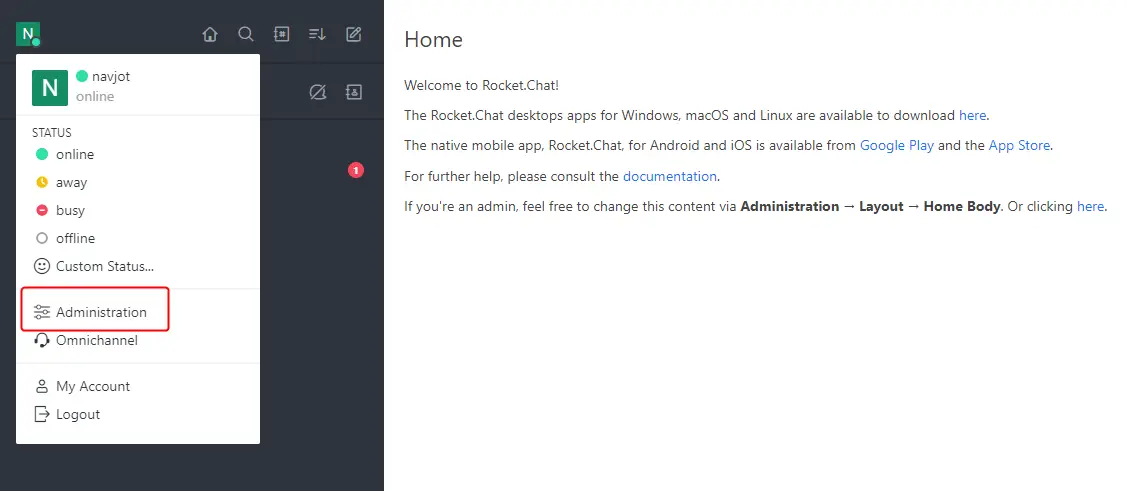This screenshot has height=491, width=1127.
Task: Click the STATUS section label
Action: [x=52, y=133]
